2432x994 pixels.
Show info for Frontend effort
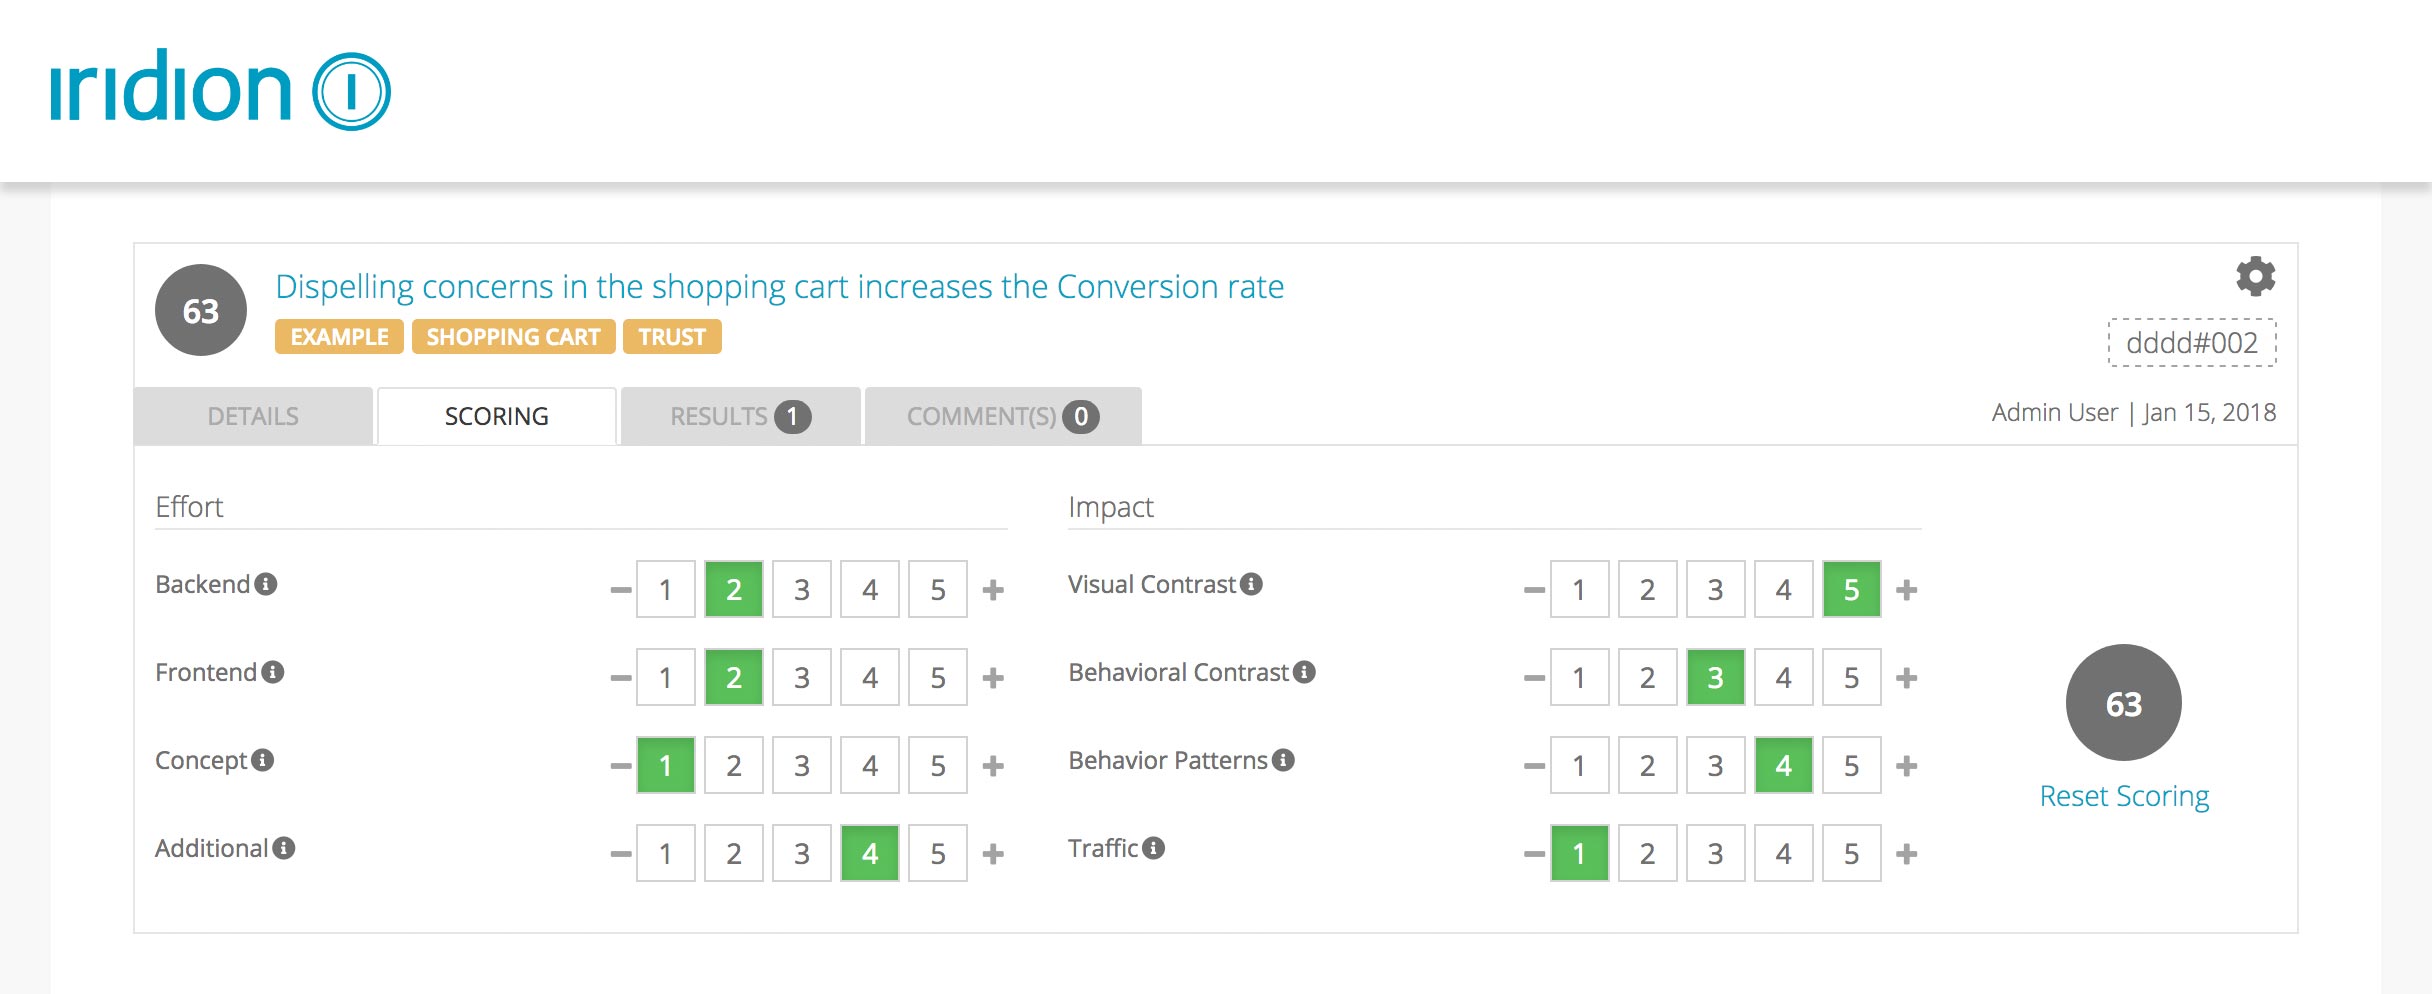click(x=273, y=672)
